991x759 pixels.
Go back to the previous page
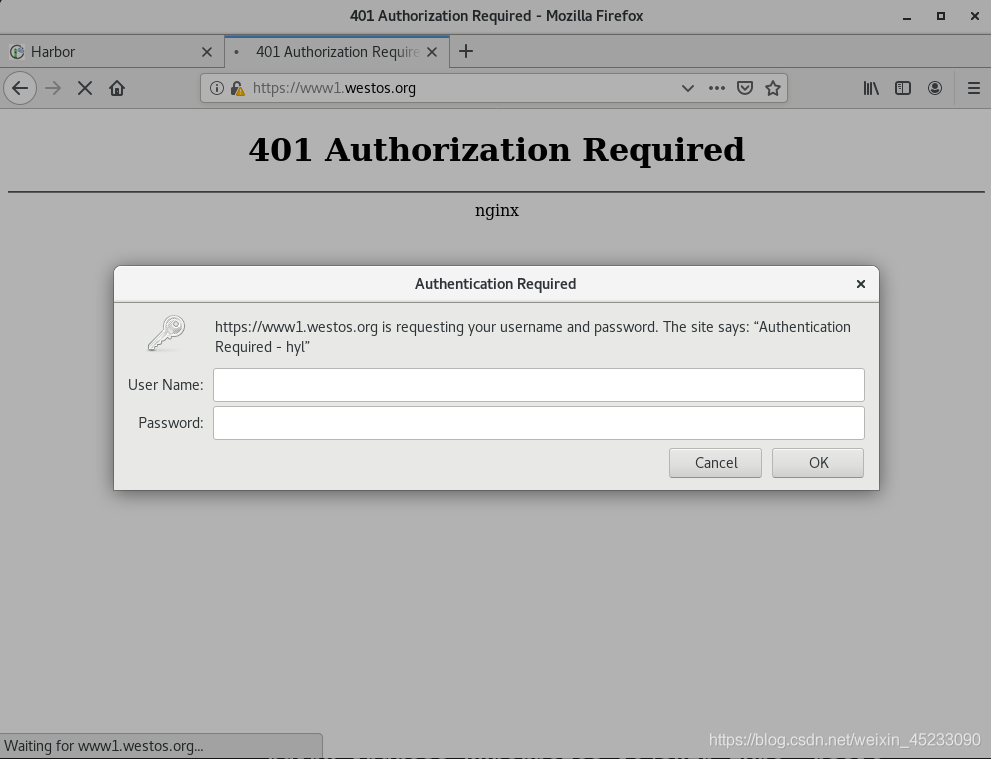coord(20,88)
